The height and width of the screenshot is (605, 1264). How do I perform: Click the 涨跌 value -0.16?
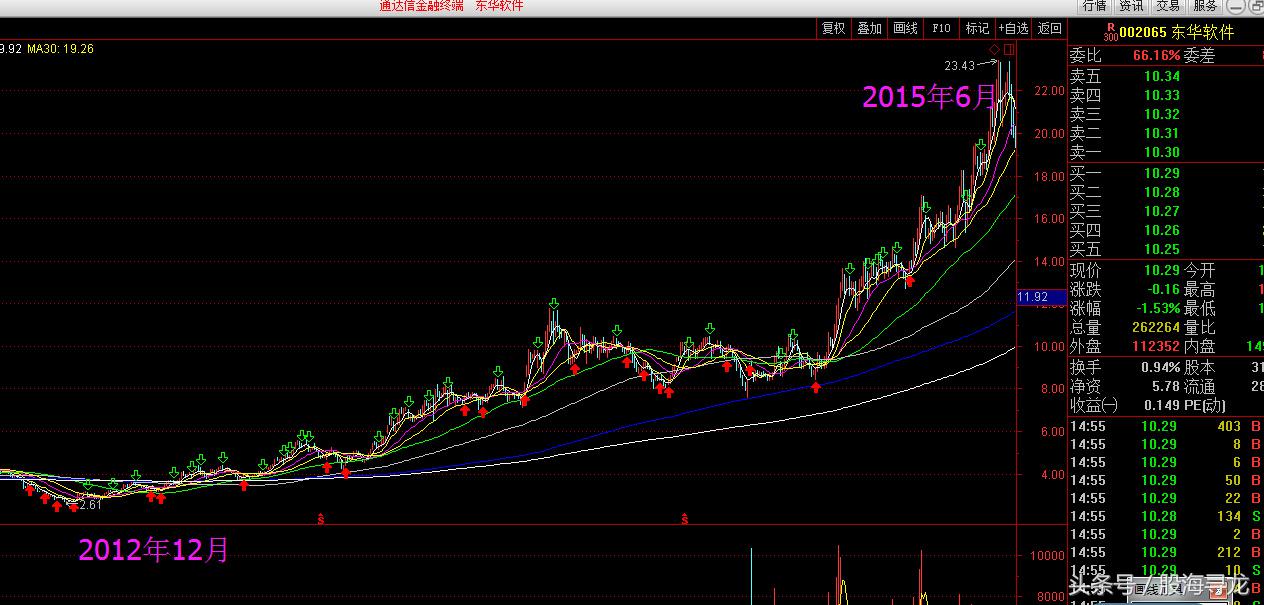pos(1164,289)
